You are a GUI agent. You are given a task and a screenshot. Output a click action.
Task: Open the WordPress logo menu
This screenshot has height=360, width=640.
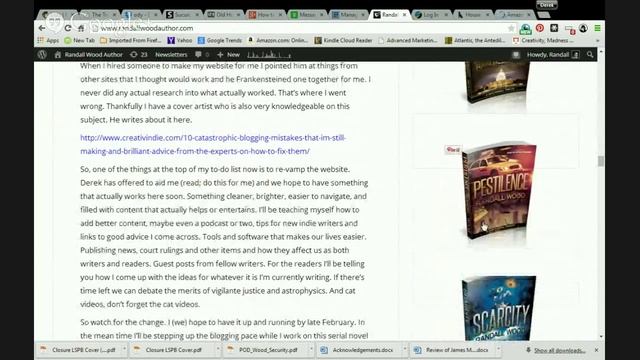coord(42,54)
